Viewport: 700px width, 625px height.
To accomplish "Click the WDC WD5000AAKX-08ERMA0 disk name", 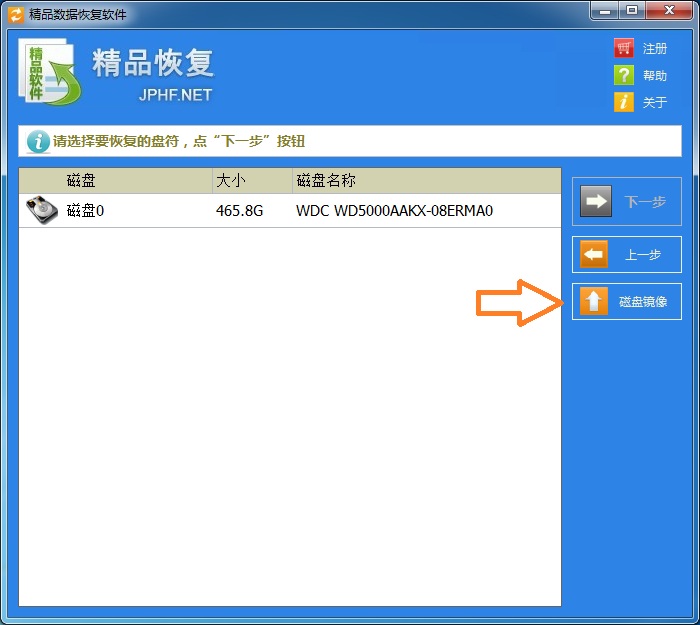I will tap(395, 210).
